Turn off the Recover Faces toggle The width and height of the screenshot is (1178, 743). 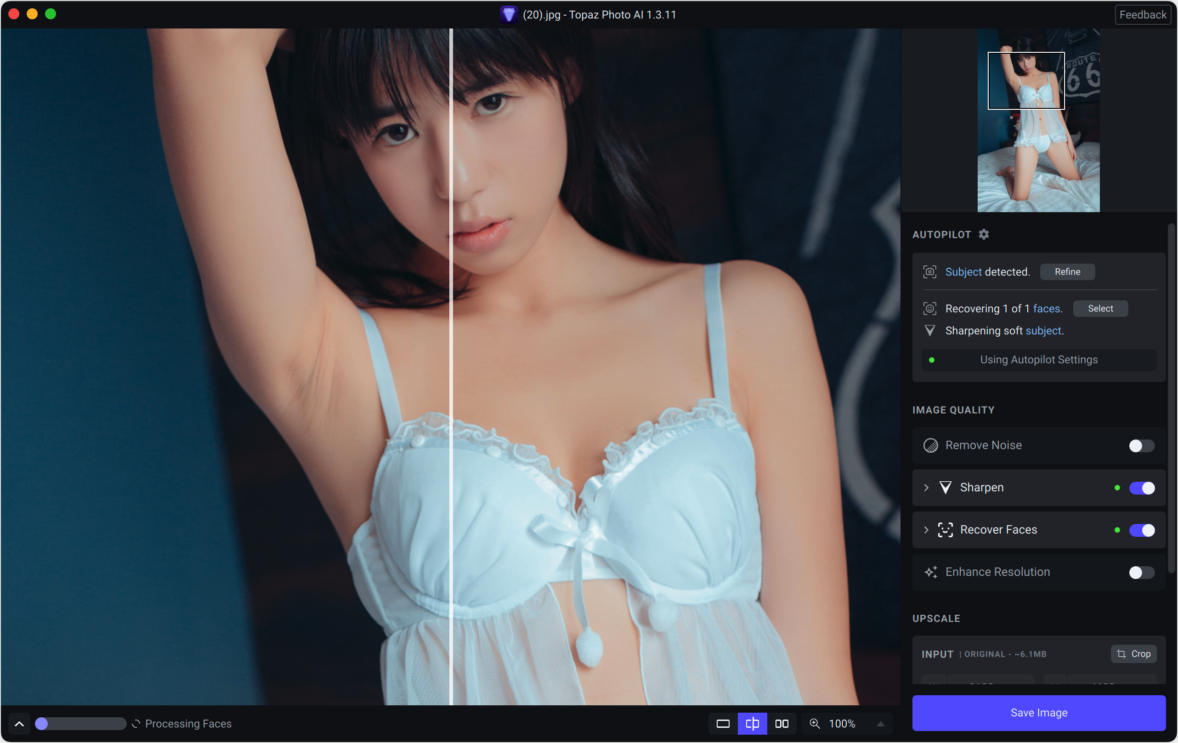1141,530
